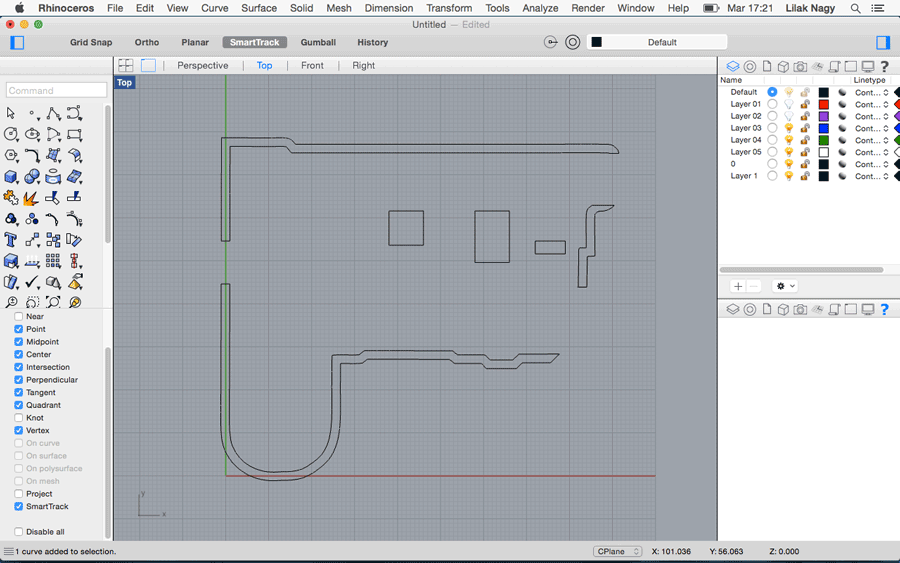Click the blue question mark Help icon
900x563 pixels.
[x=885, y=309]
